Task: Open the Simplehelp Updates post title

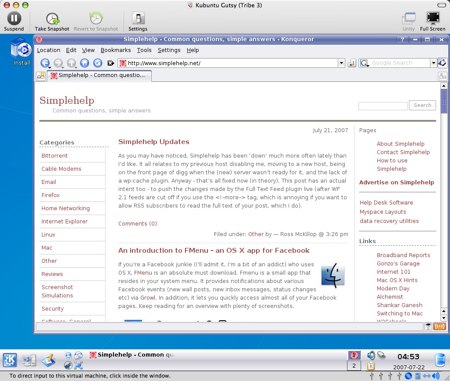Action: [x=154, y=142]
